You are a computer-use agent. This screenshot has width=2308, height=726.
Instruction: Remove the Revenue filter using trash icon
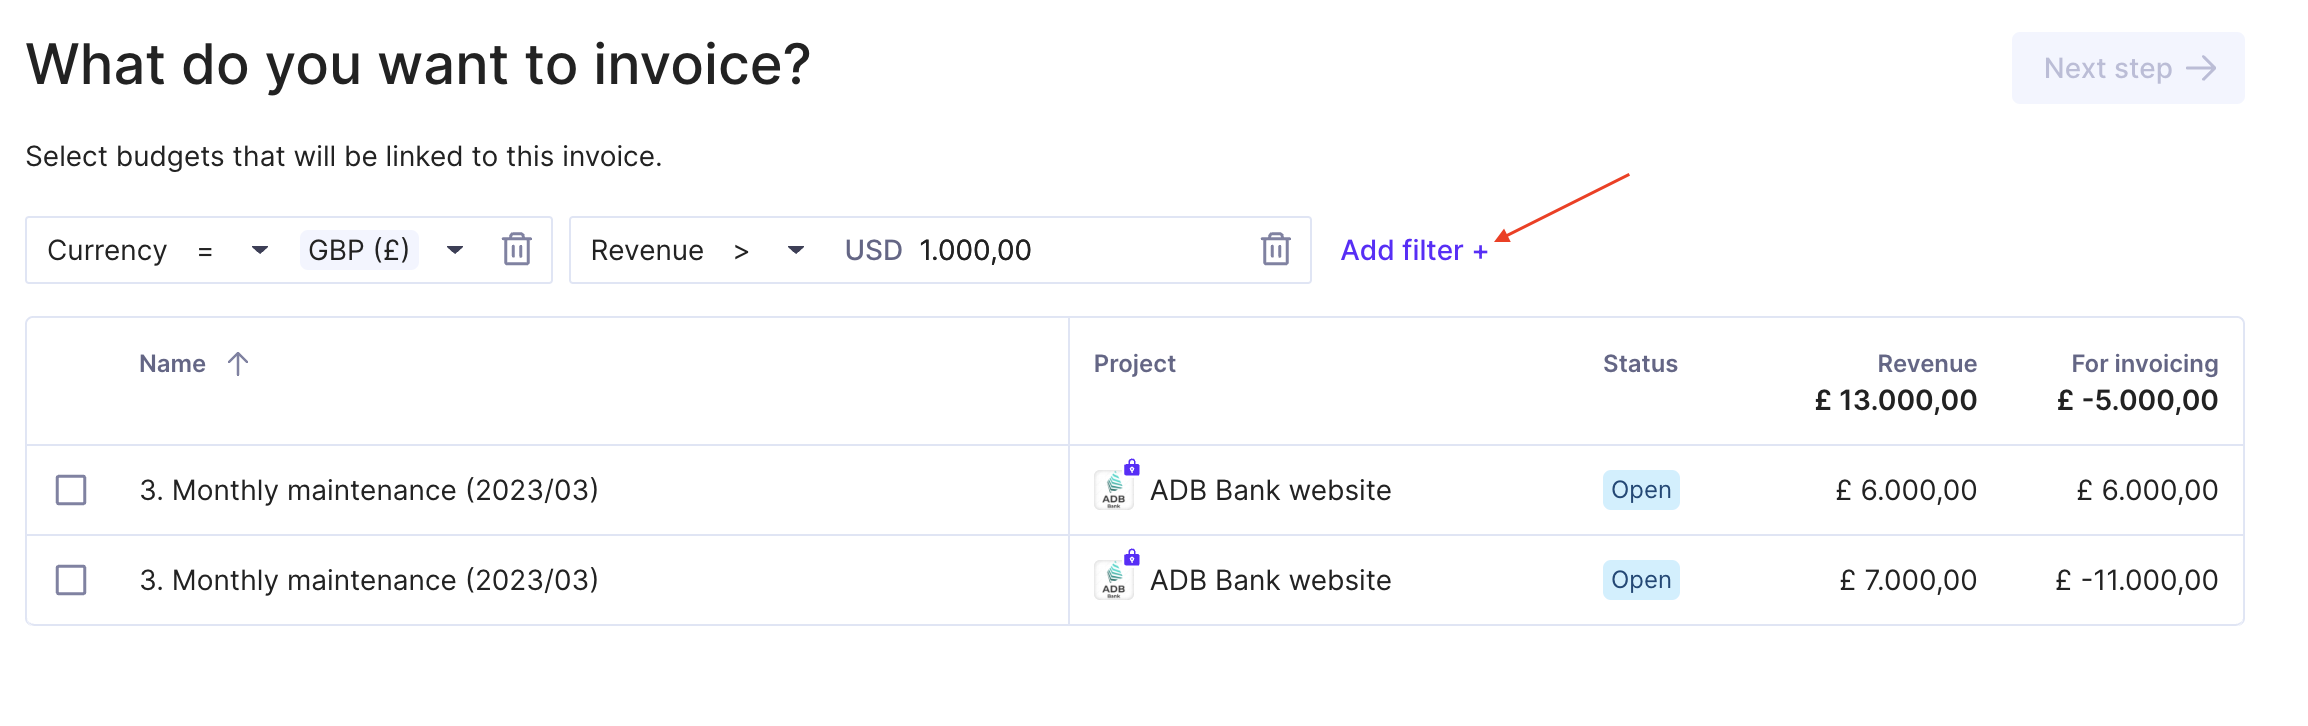(x=1275, y=249)
